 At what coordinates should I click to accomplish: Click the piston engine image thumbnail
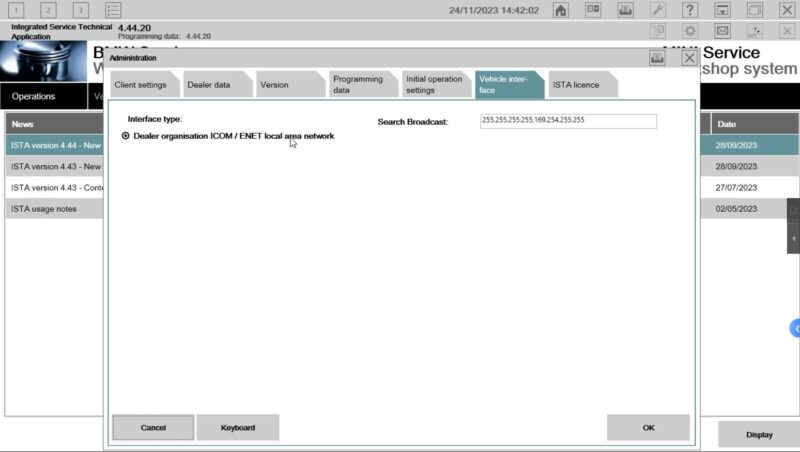click(43, 62)
